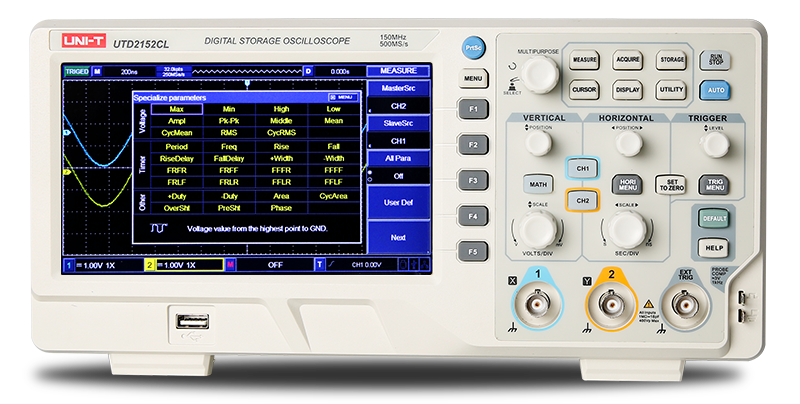800x404 pixels.
Task: Hit the F2 softkey
Action: (x=473, y=145)
